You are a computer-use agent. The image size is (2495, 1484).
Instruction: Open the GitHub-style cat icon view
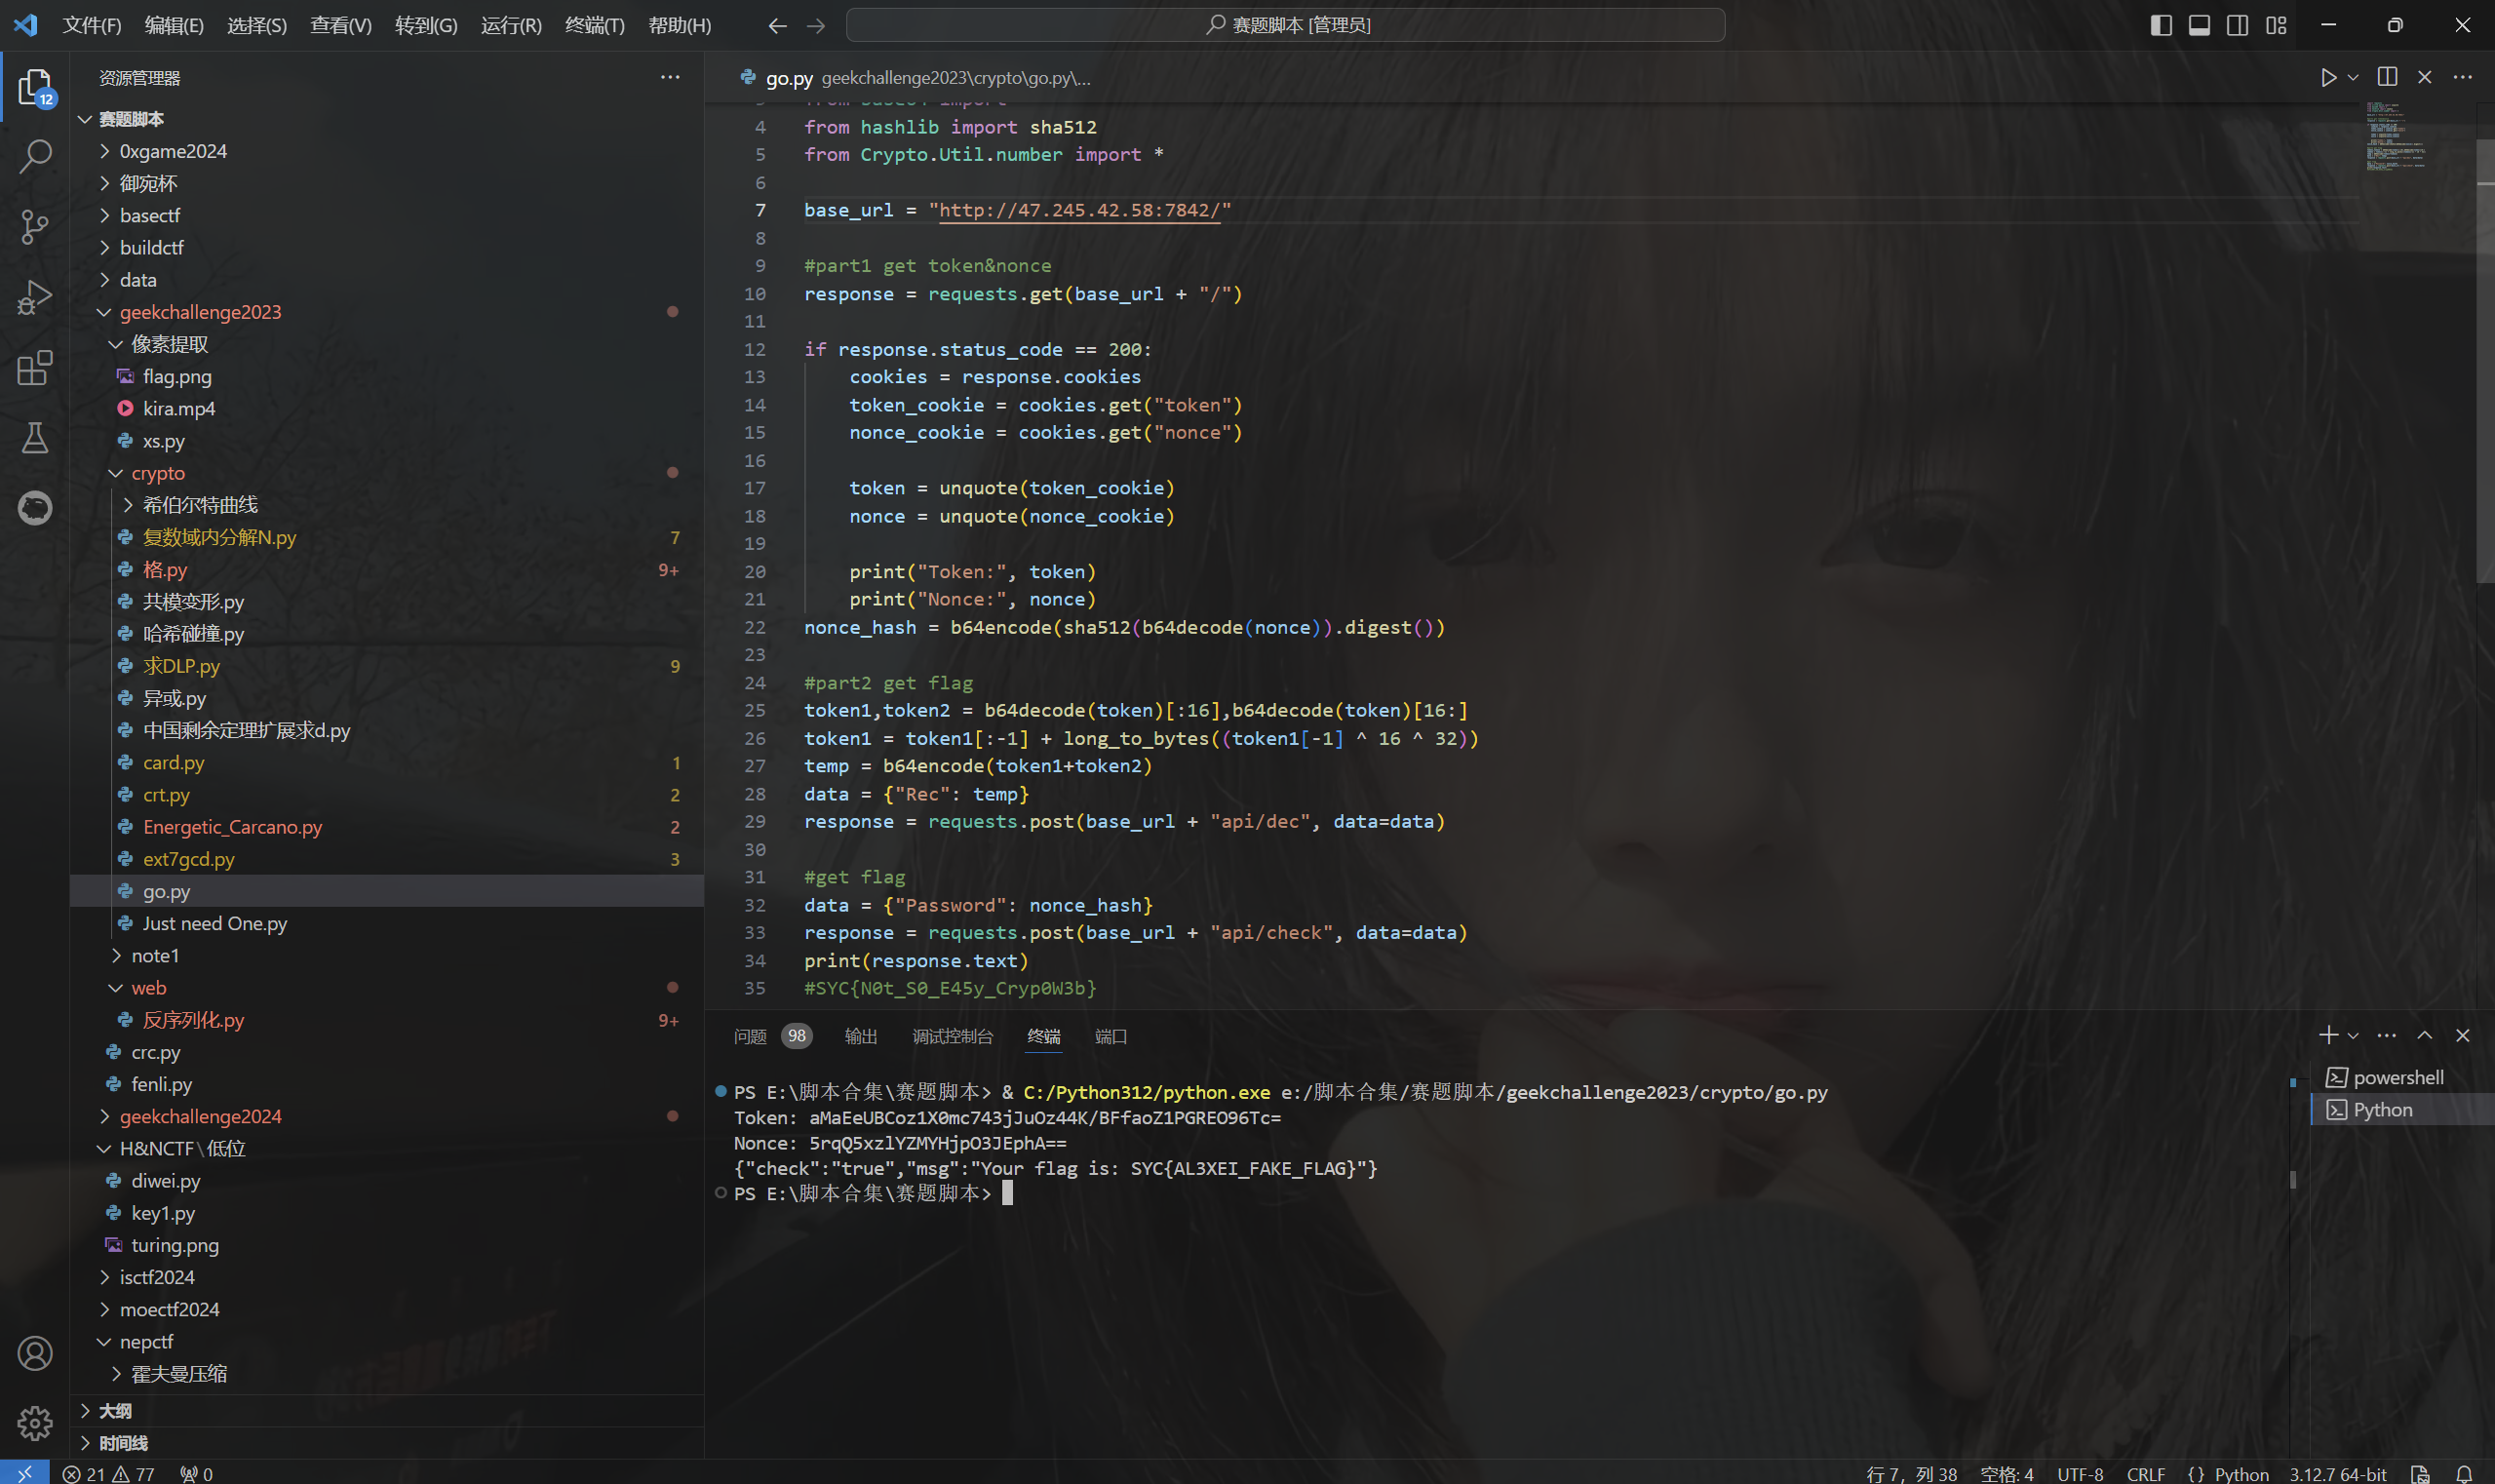[35, 508]
